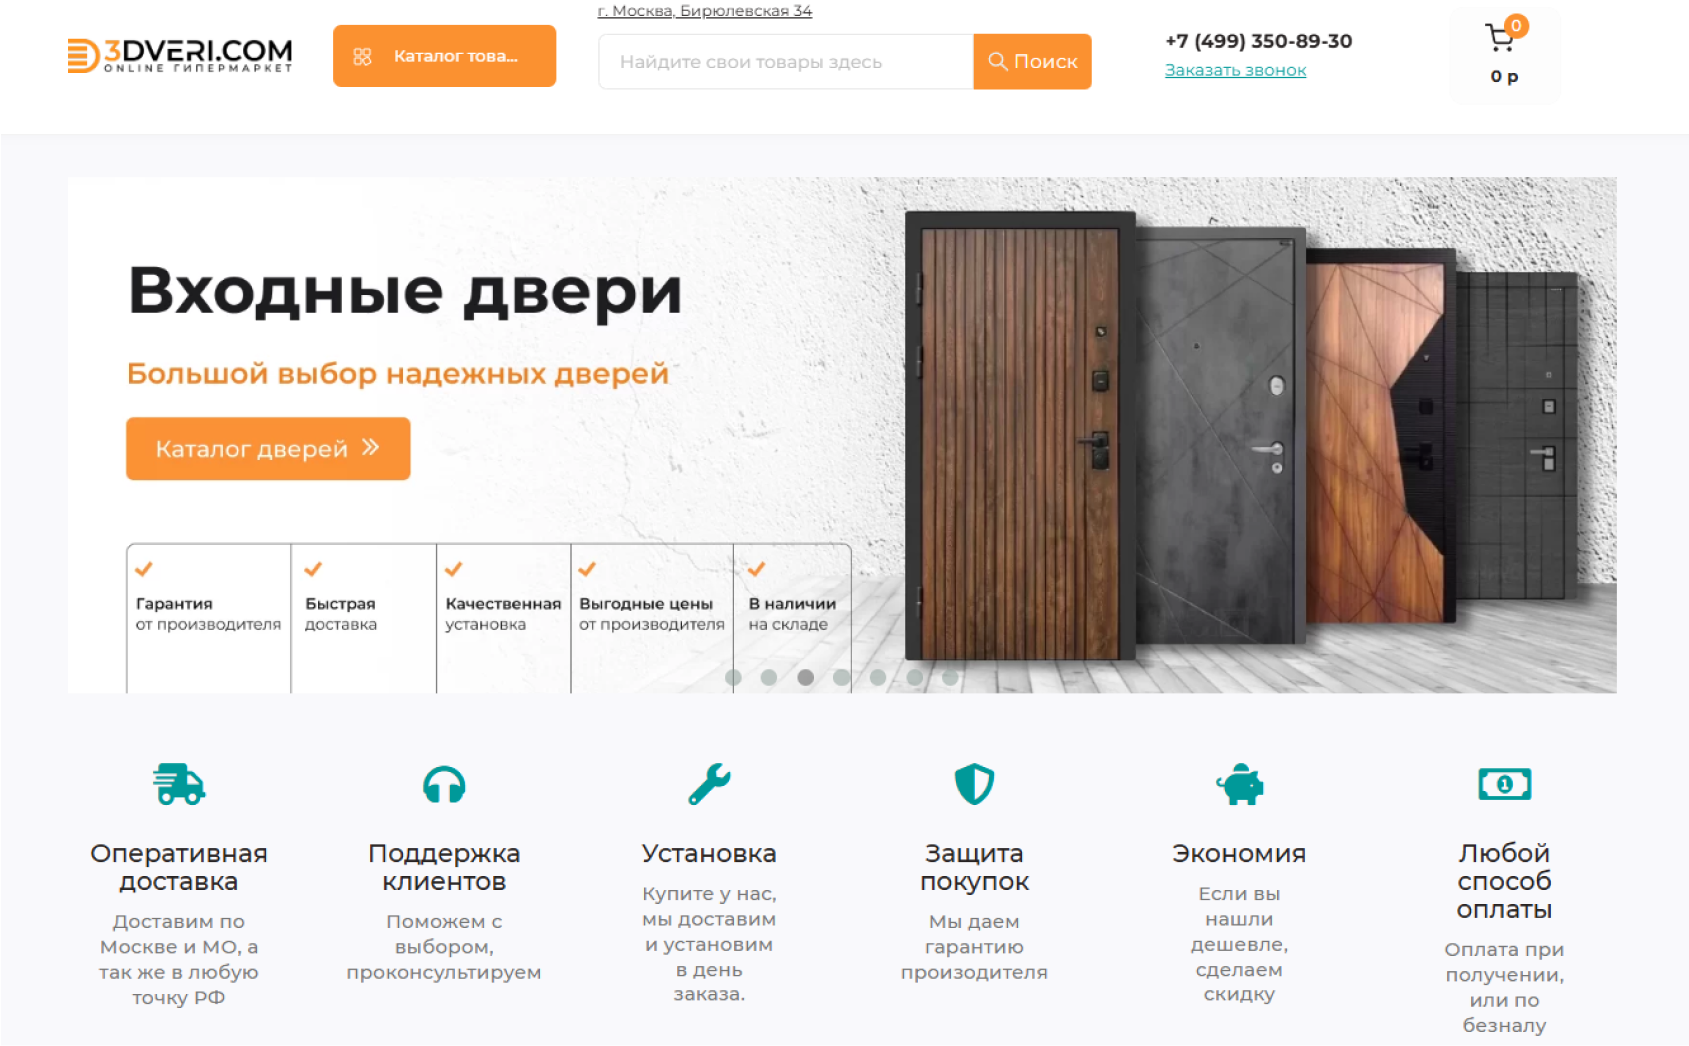Click the Заказать звонок link
The image size is (1689, 1046).
tap(1235, 70)
